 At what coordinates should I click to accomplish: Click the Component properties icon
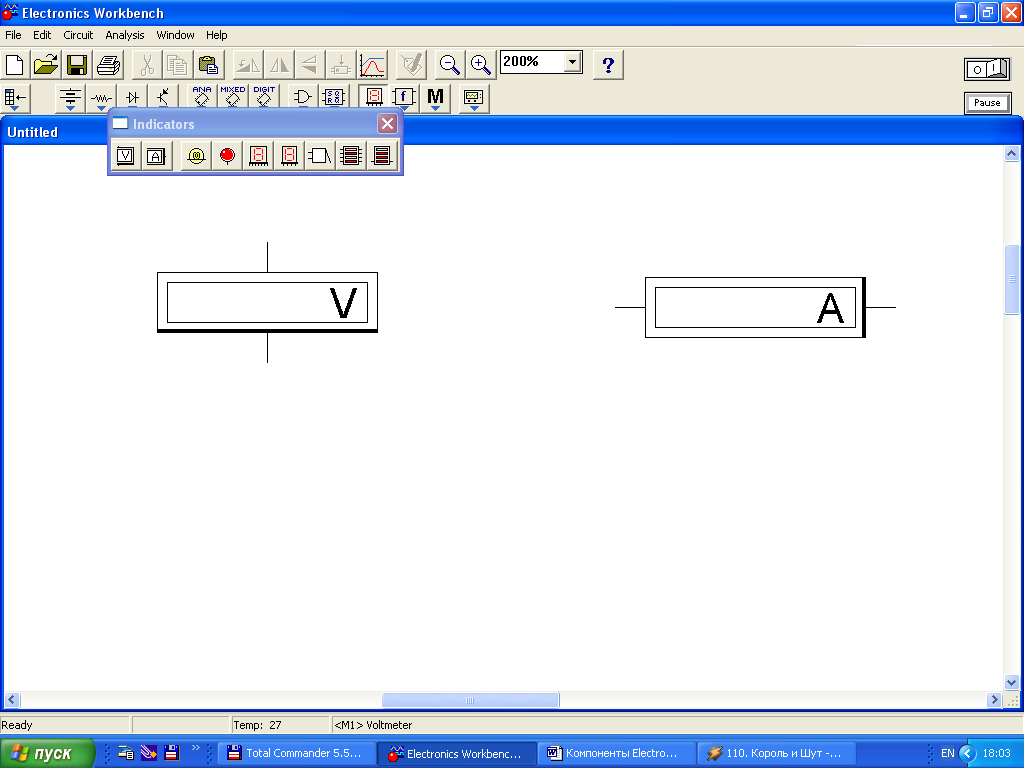[x=411, y=65]
